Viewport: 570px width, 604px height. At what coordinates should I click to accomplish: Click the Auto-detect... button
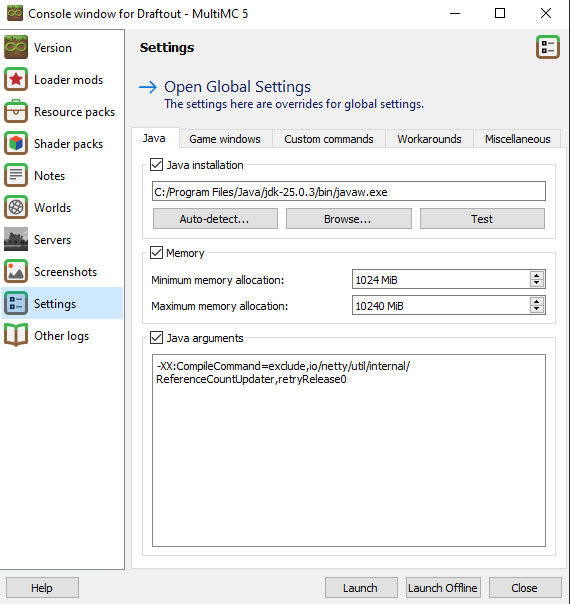(x=215, y=219)
